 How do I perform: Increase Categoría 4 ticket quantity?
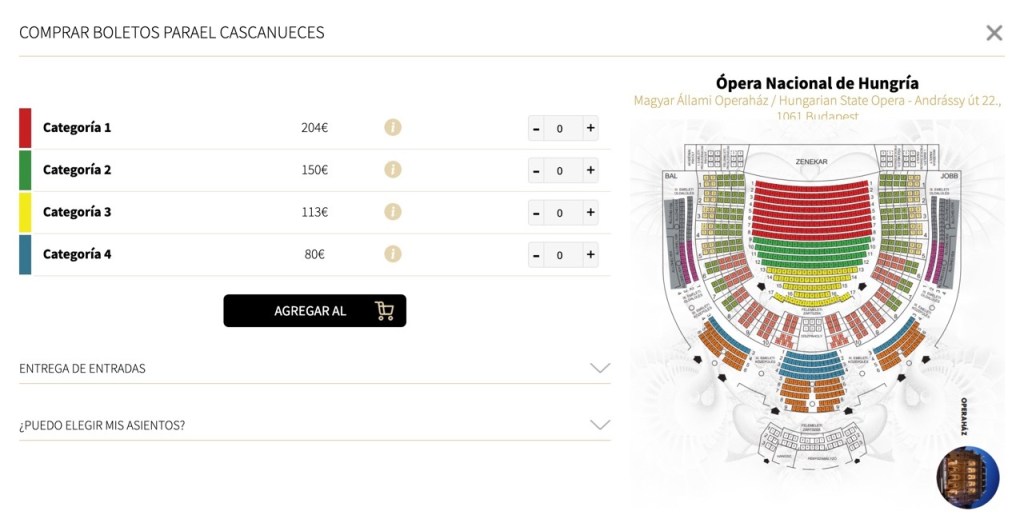tap(590, 255)
